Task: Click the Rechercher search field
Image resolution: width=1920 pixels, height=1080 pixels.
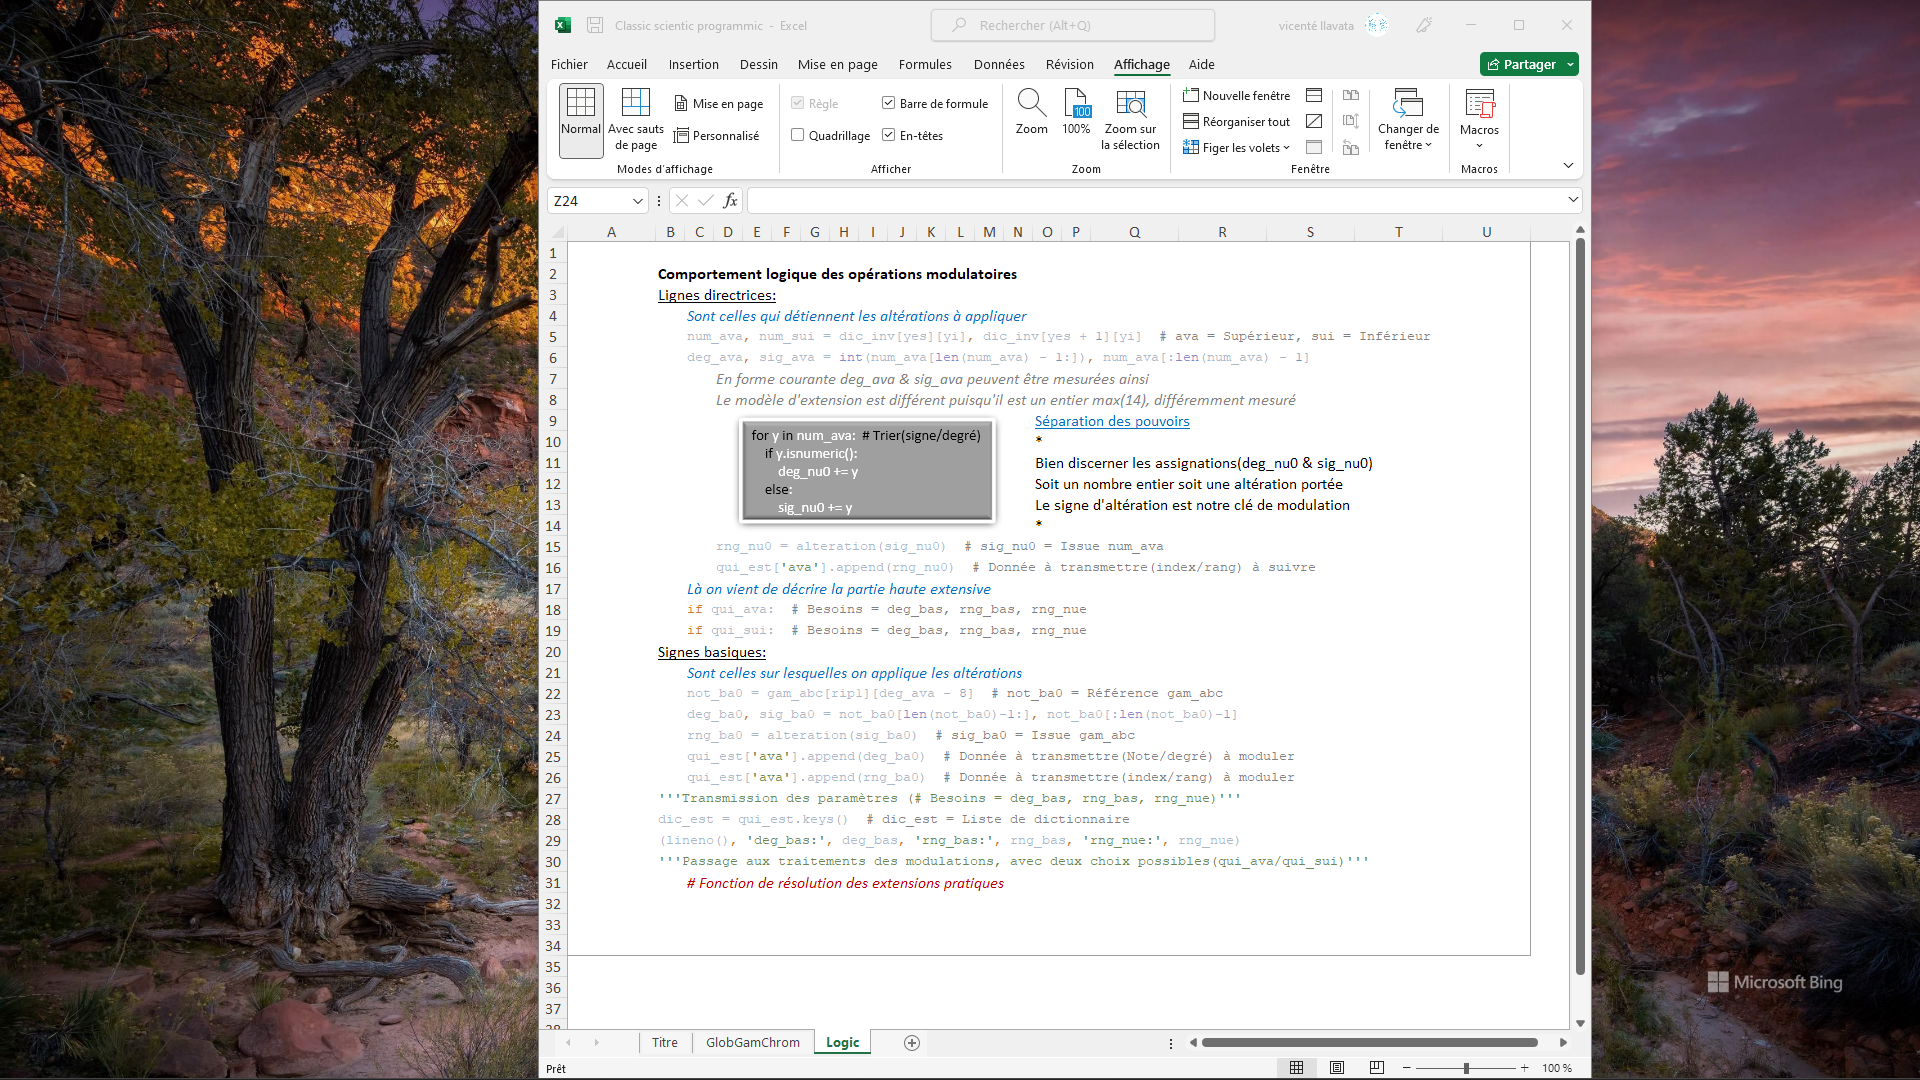Action: [1072, 25]
